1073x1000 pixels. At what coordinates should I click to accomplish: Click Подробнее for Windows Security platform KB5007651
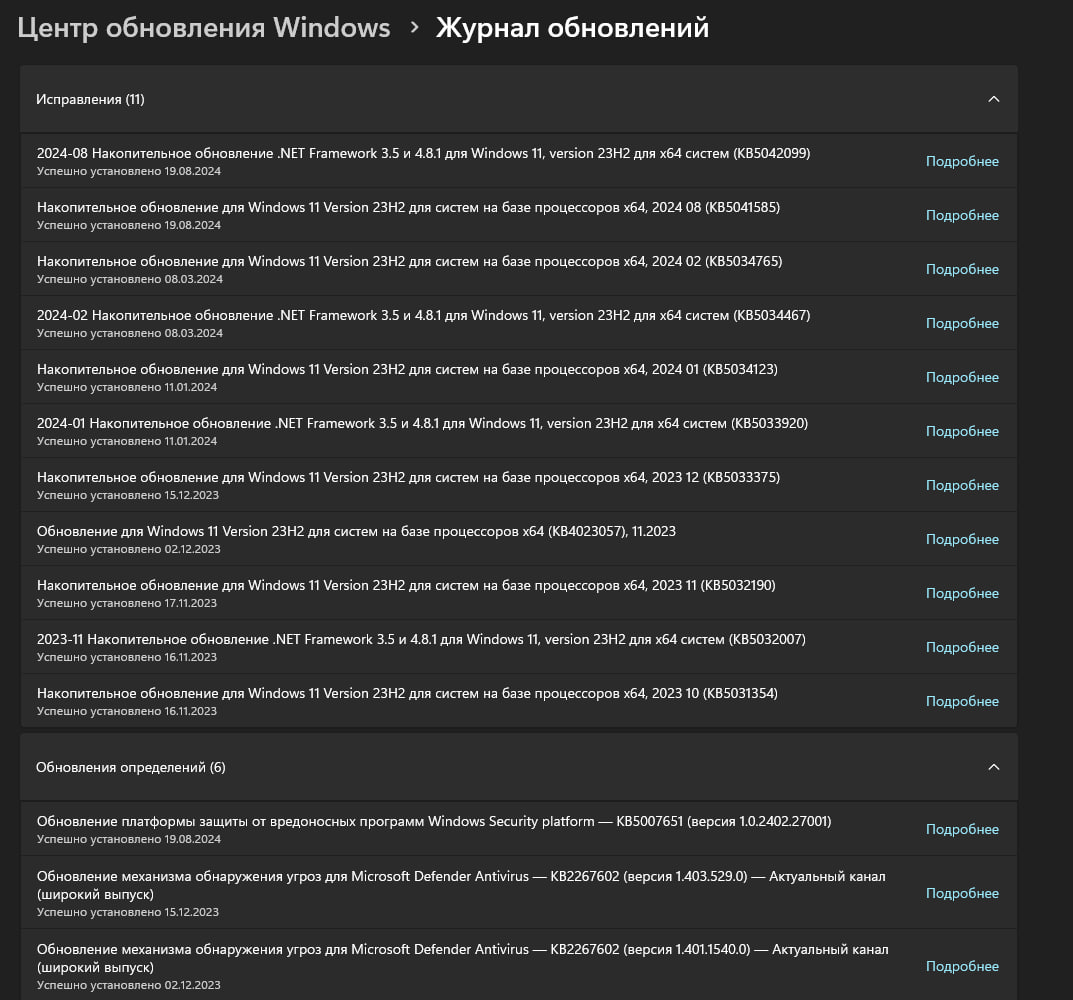pyautogui.click(x=962, y=829)
